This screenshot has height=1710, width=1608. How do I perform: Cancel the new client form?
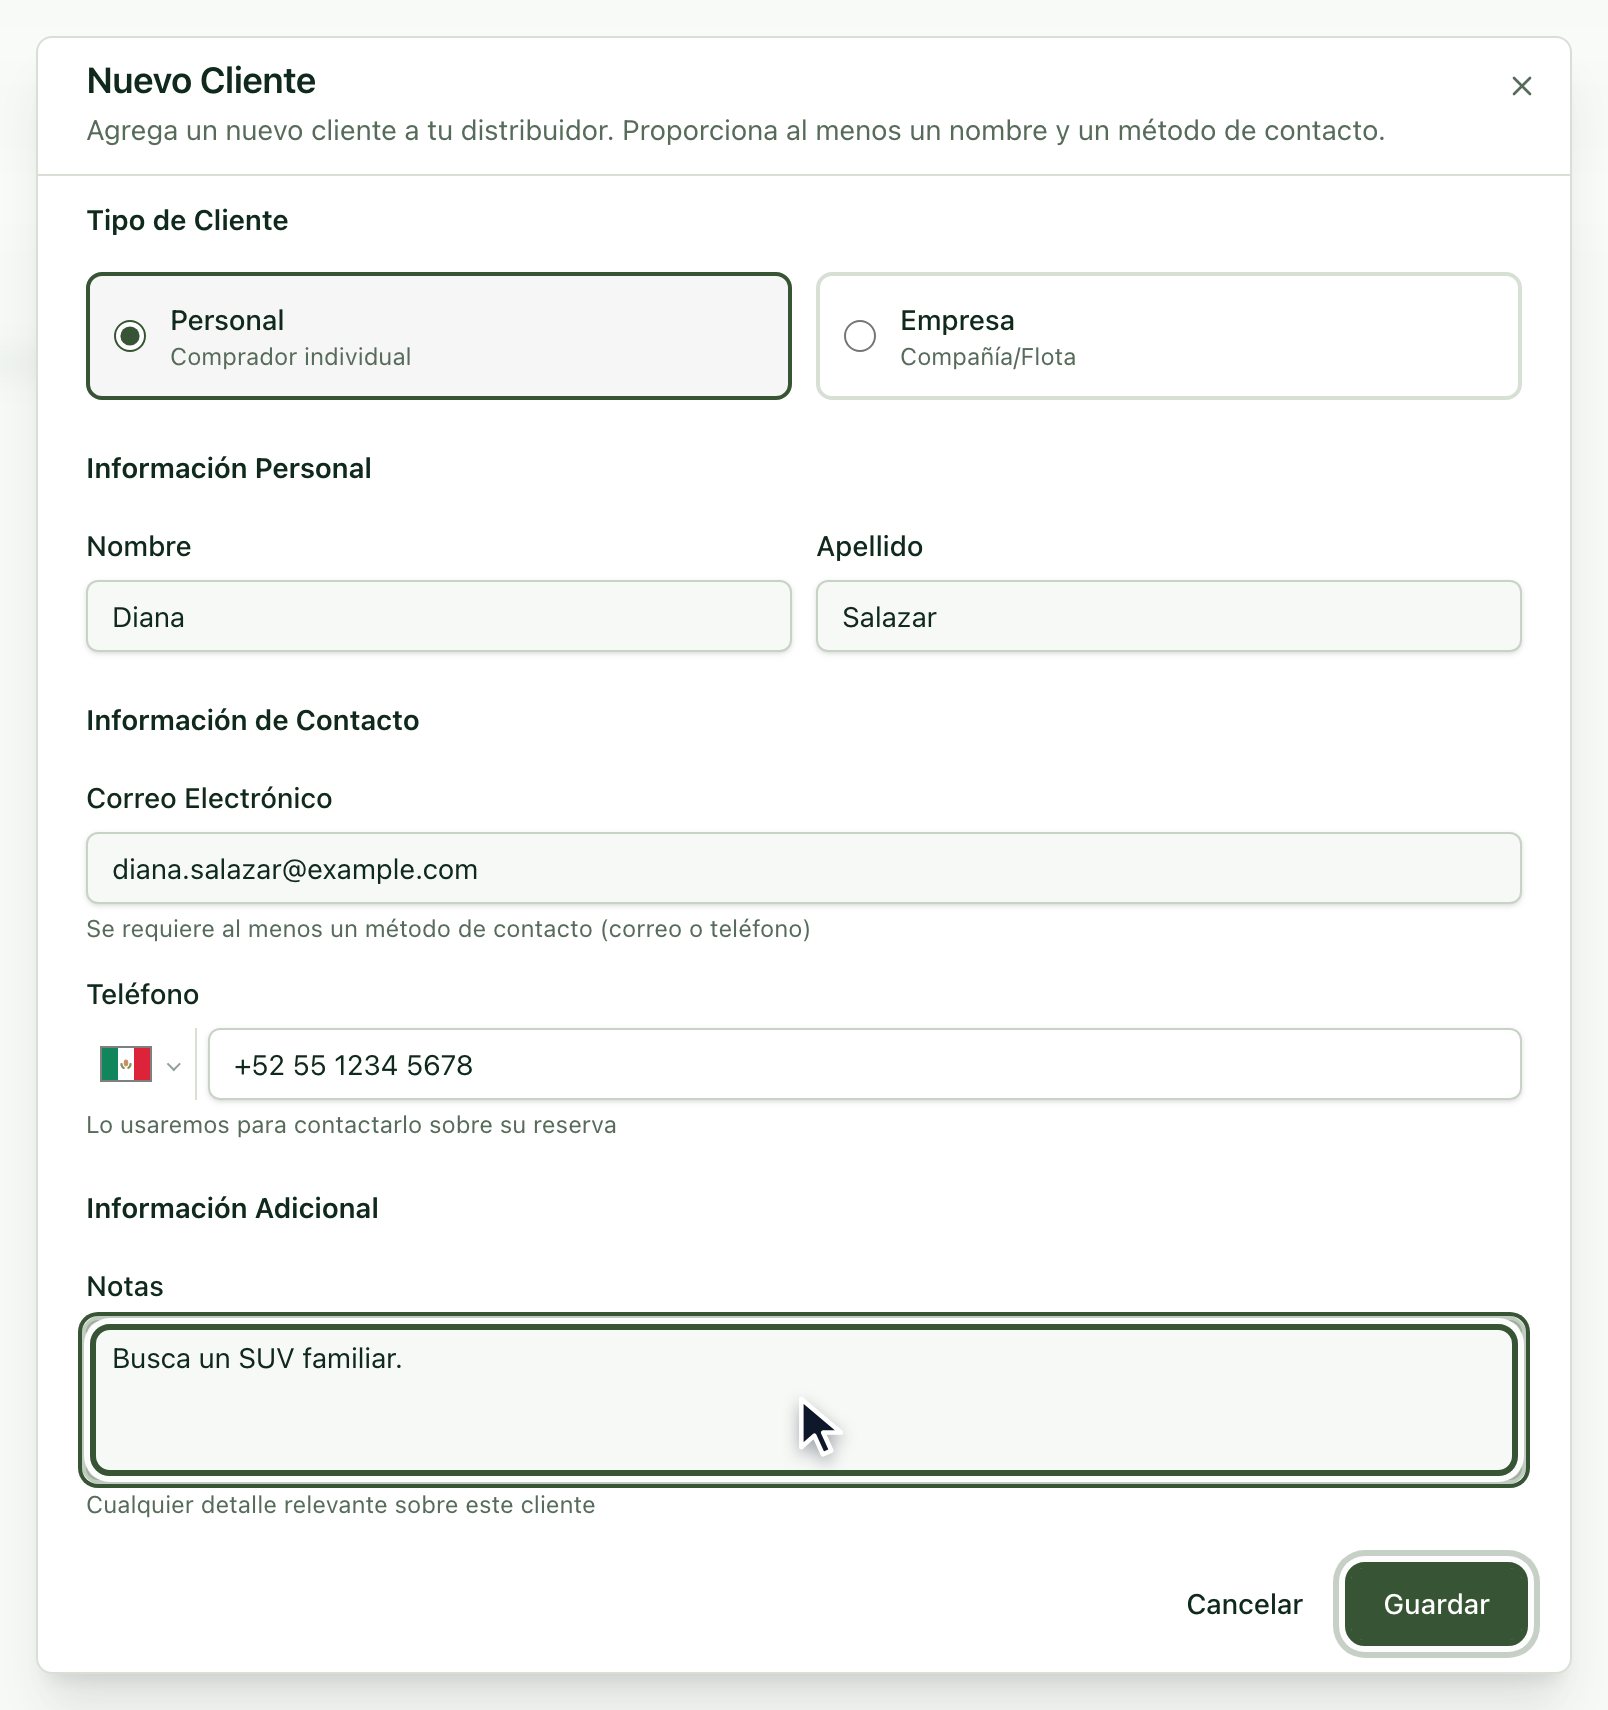tap(1244, 1604)
